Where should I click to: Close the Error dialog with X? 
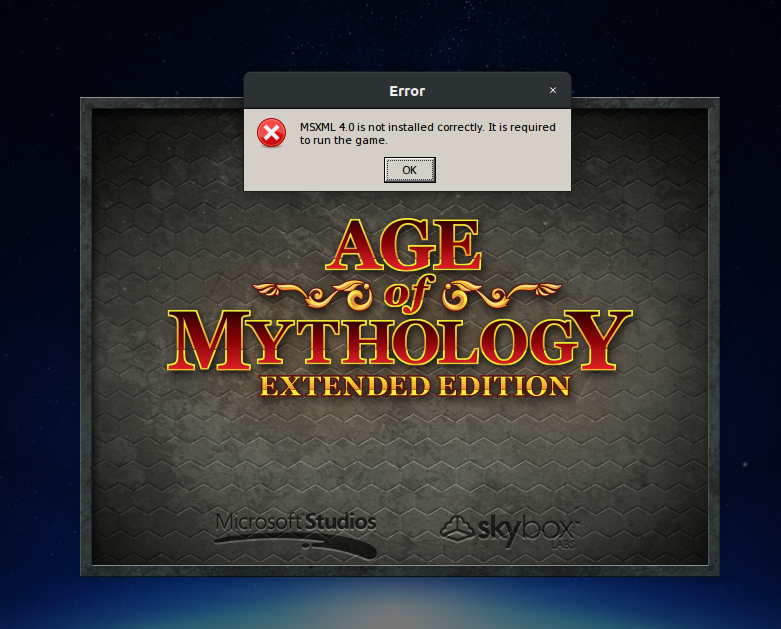click(552, 90)
